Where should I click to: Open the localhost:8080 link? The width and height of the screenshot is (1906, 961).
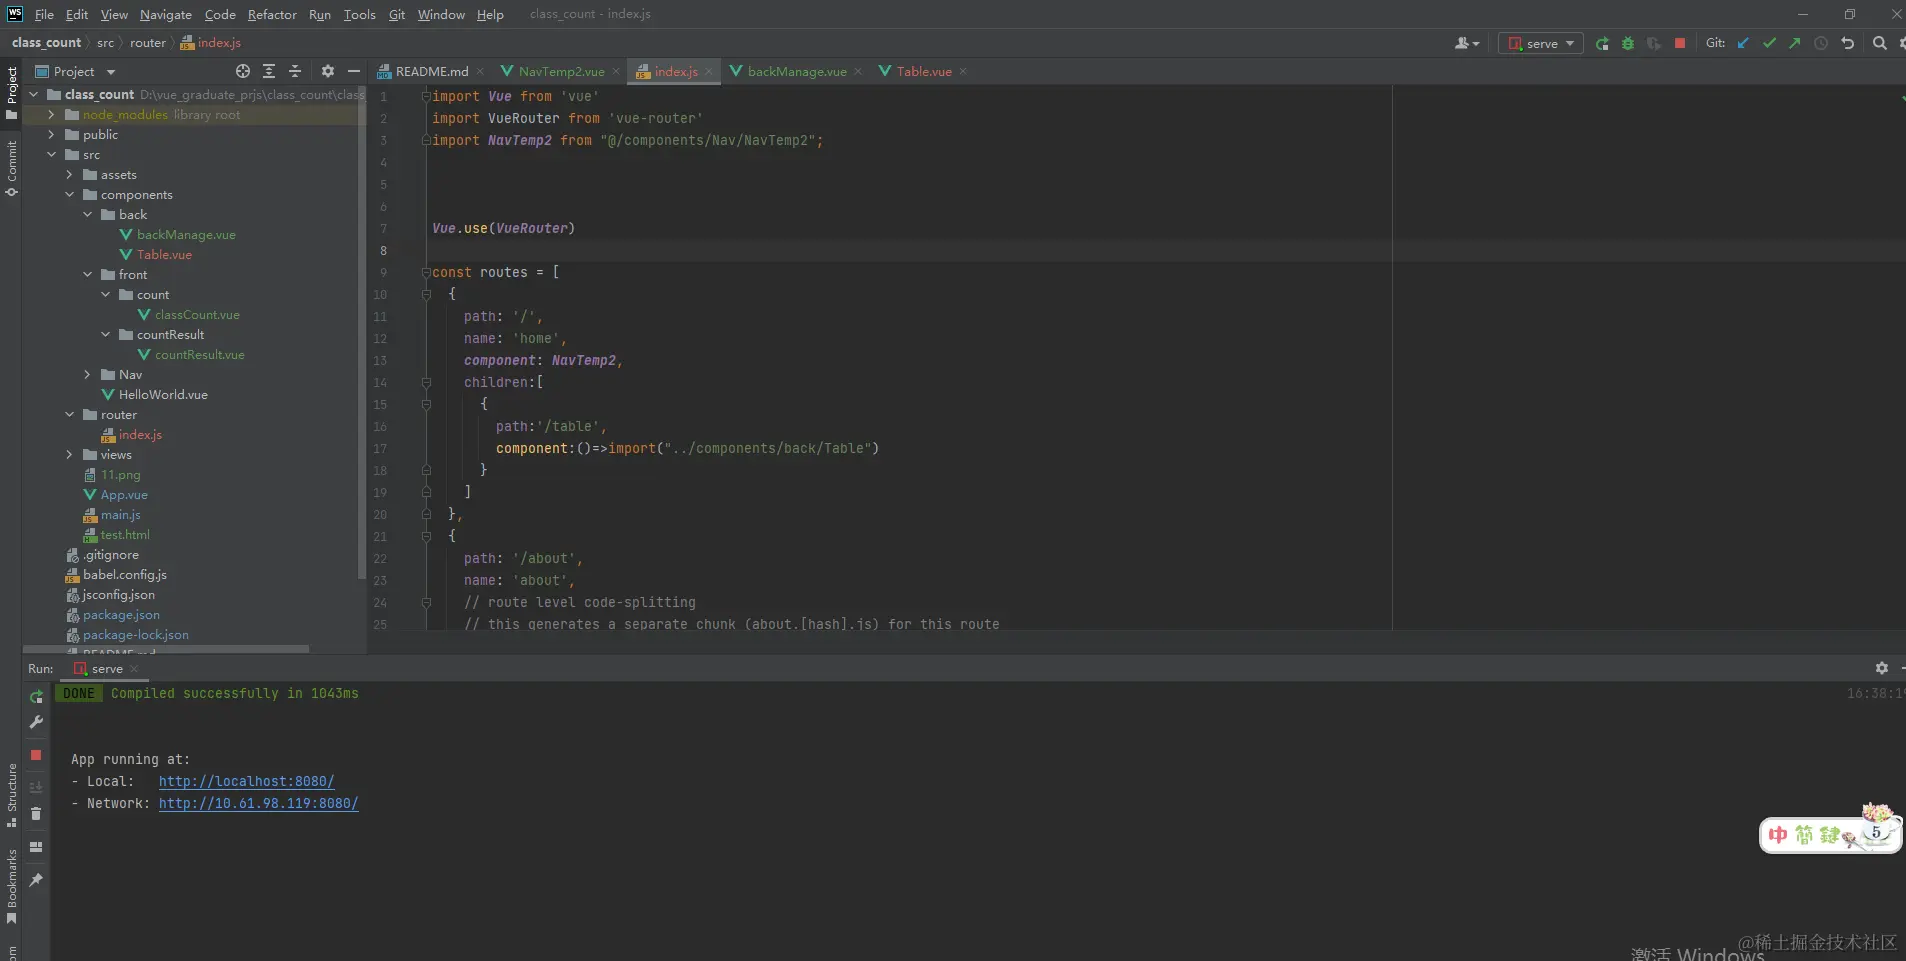click(246, 782)
